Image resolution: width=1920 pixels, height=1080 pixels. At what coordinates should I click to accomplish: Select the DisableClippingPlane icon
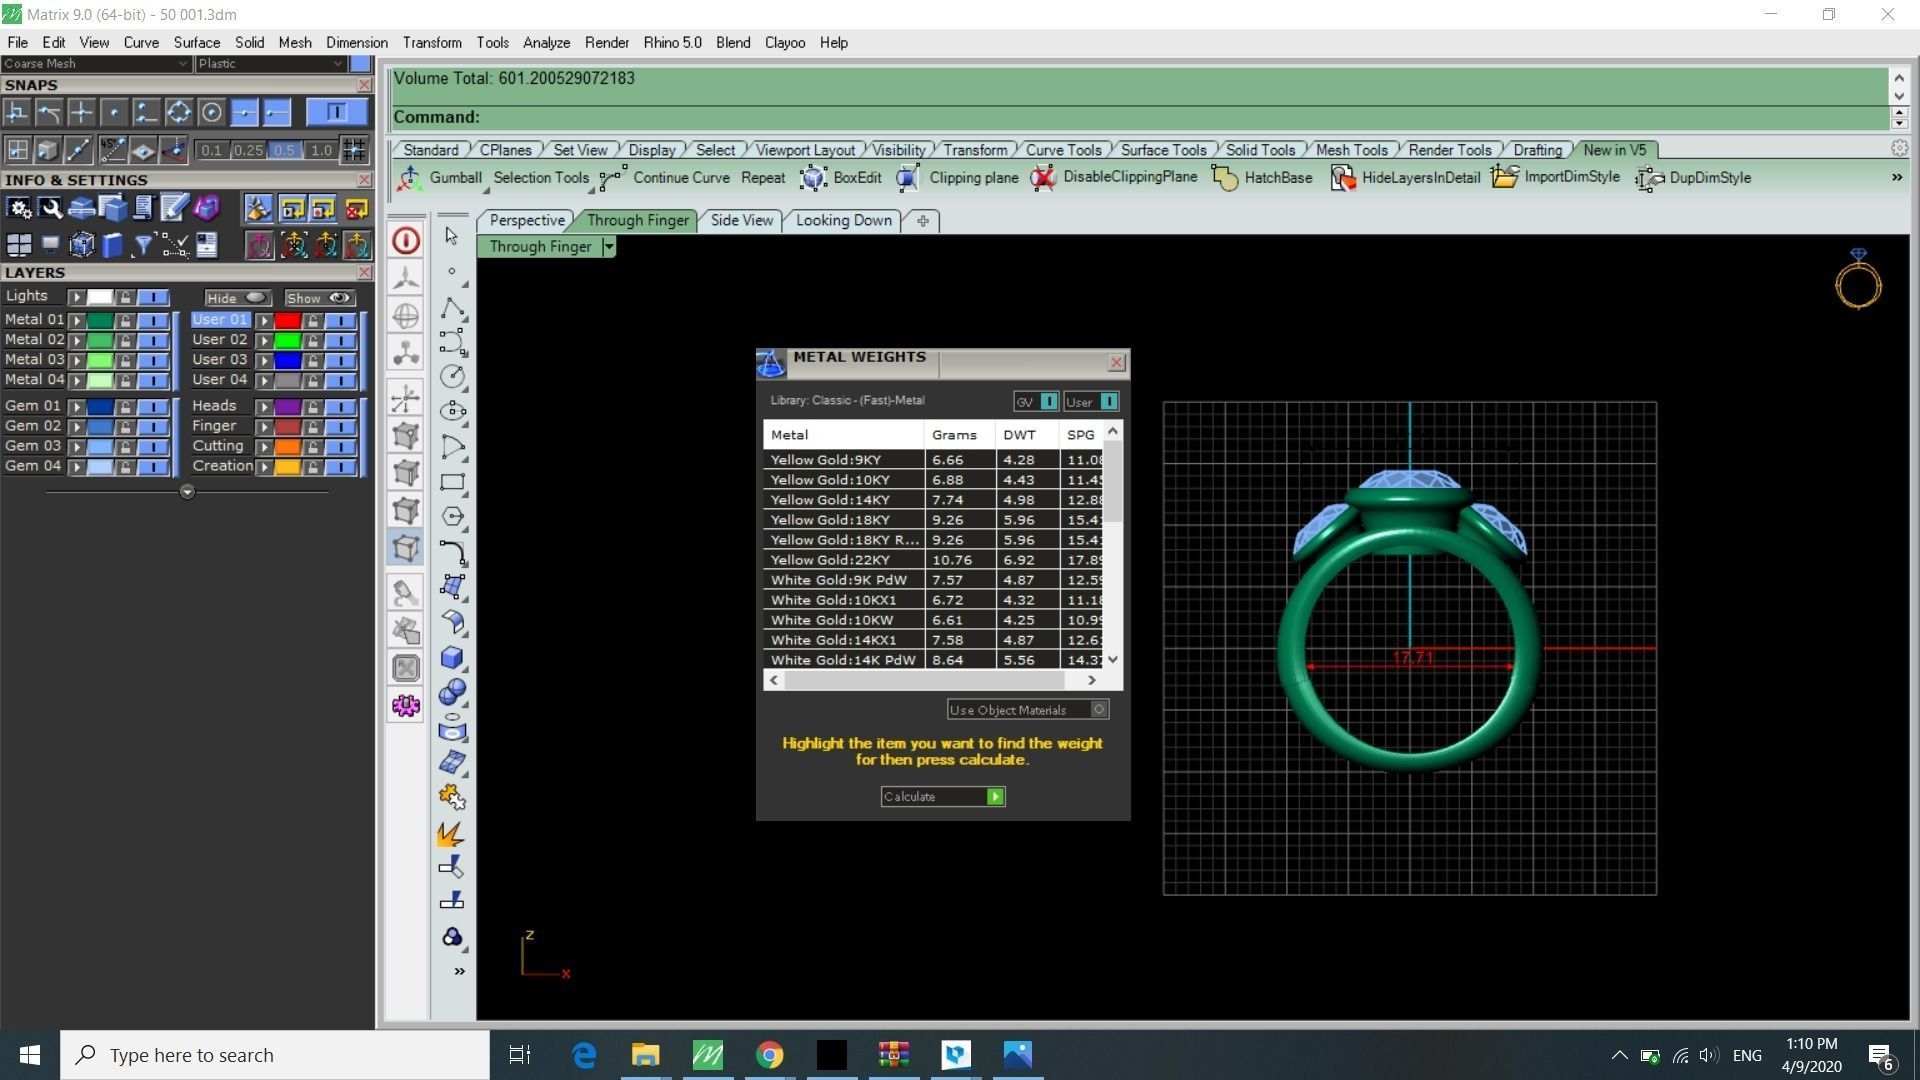coord(1042,178)
